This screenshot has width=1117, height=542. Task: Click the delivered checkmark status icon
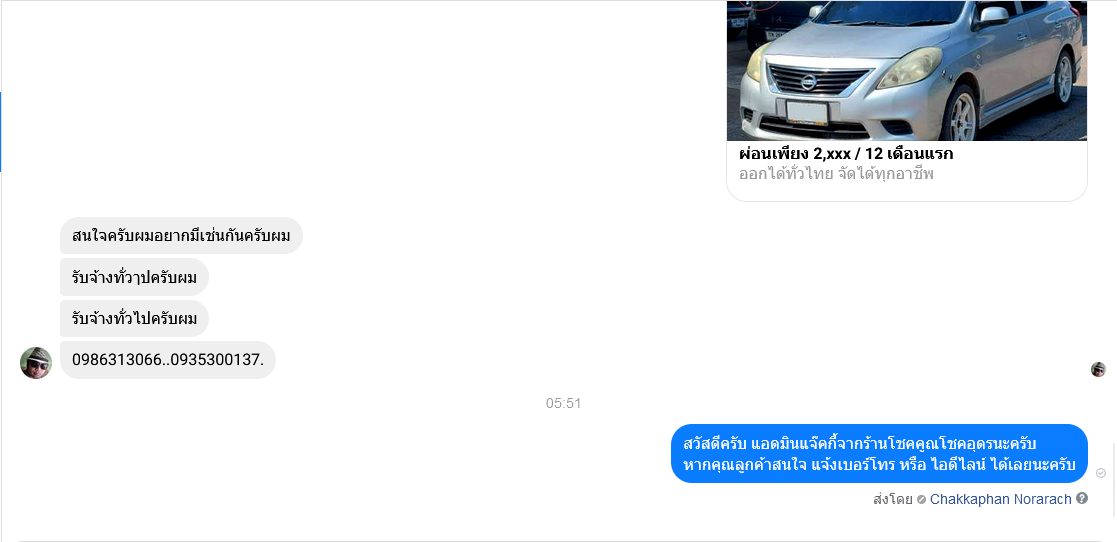pyautogui.click(x=1101, y=474)
